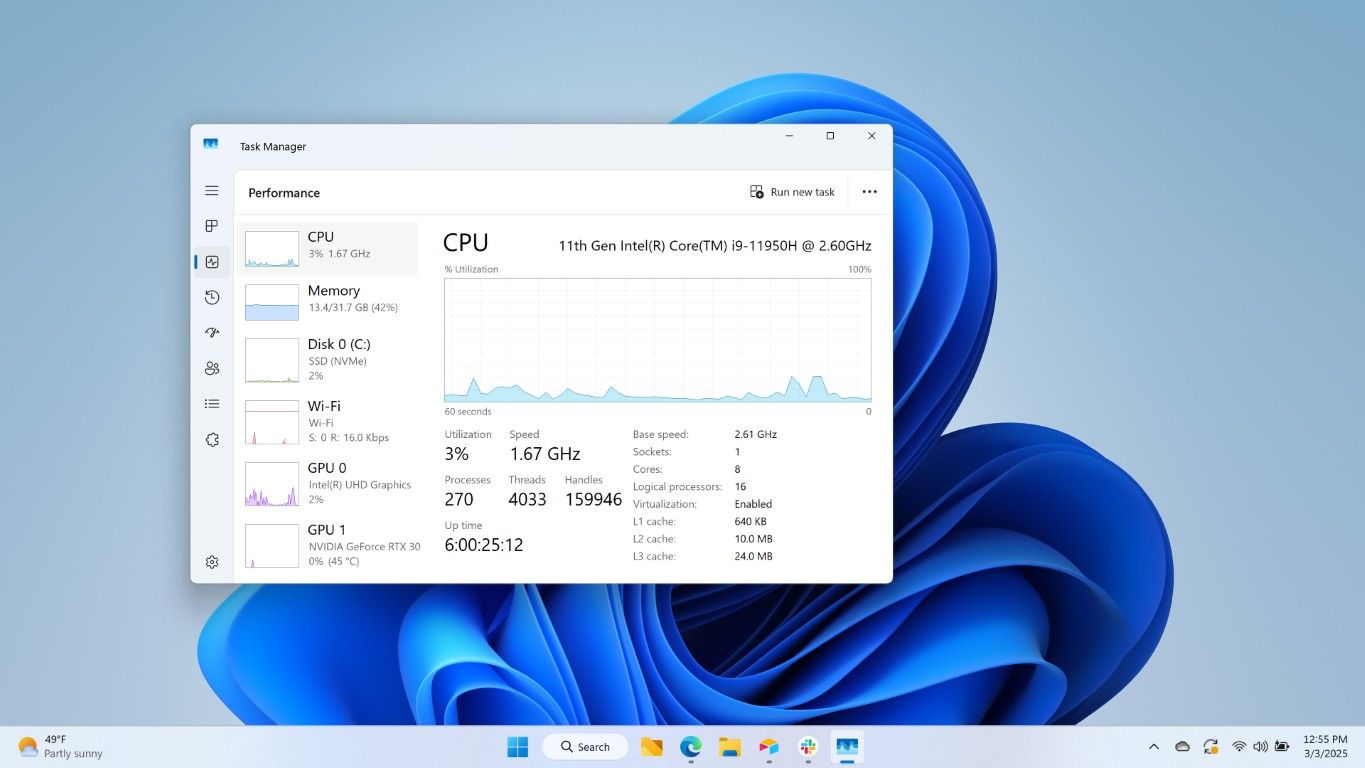Image resolution: width=1365 pixels, height=768 pixels.
Task: Open the Services page
Action: coord(211,439)
